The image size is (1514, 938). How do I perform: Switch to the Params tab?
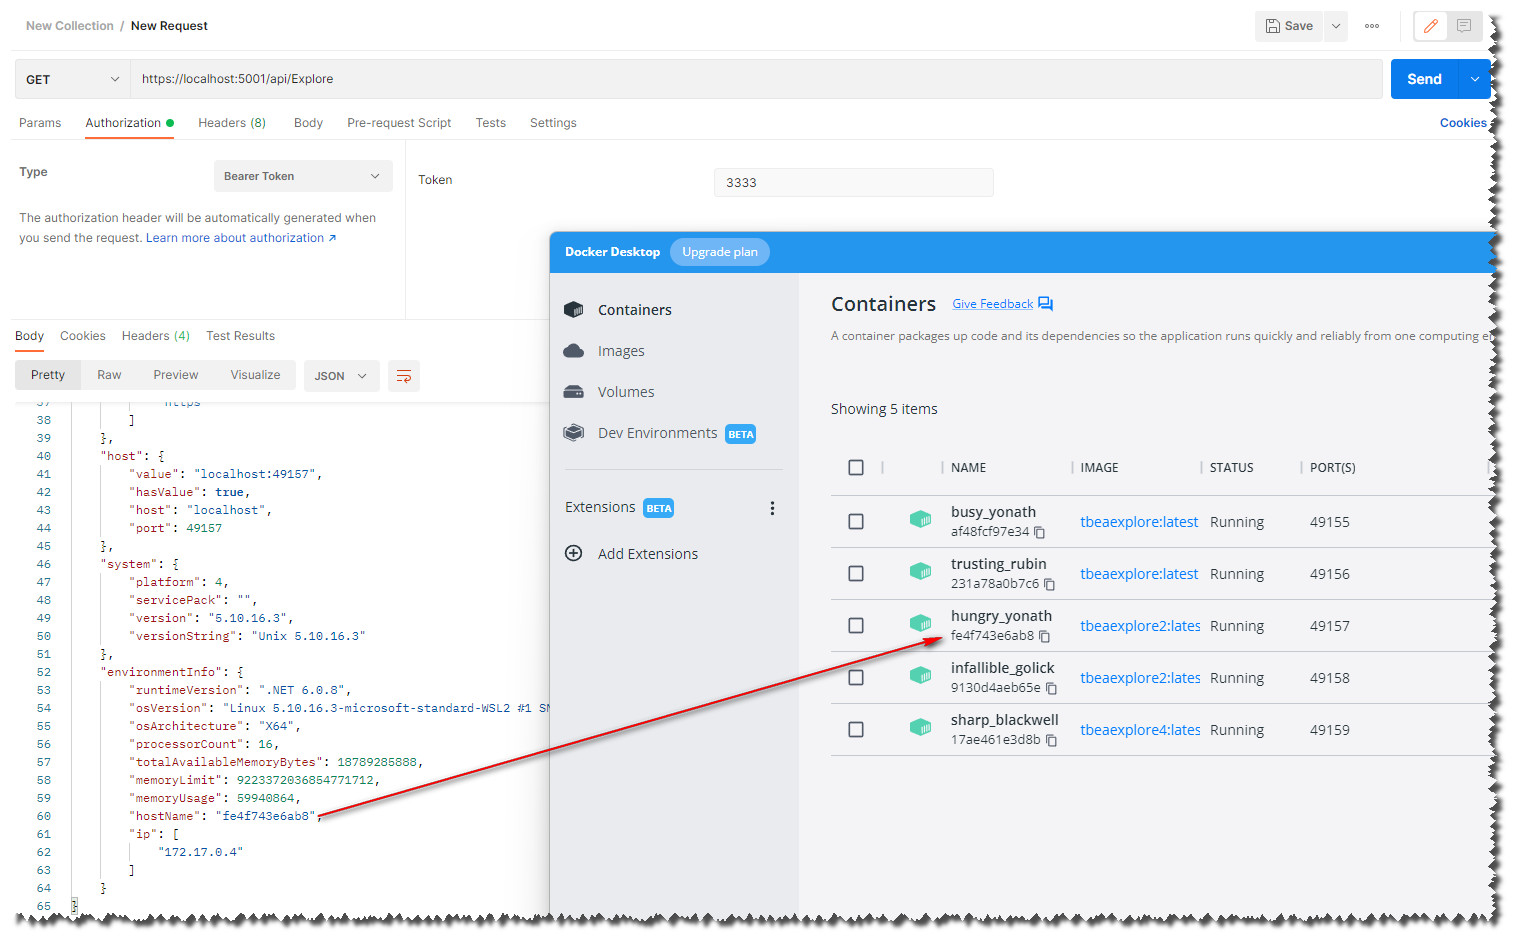[40, 123]
